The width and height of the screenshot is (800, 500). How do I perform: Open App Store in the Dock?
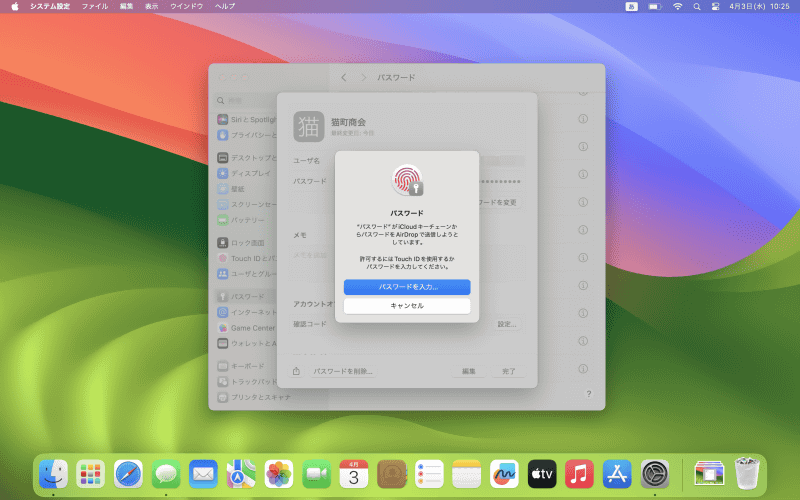(x=617, y=474)
